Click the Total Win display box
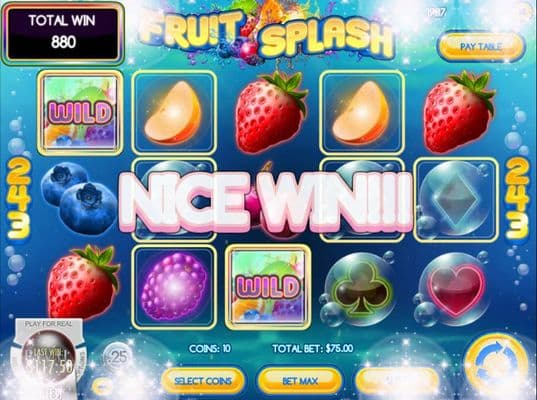This screenshot has width=537, height=400. point(63,33)
